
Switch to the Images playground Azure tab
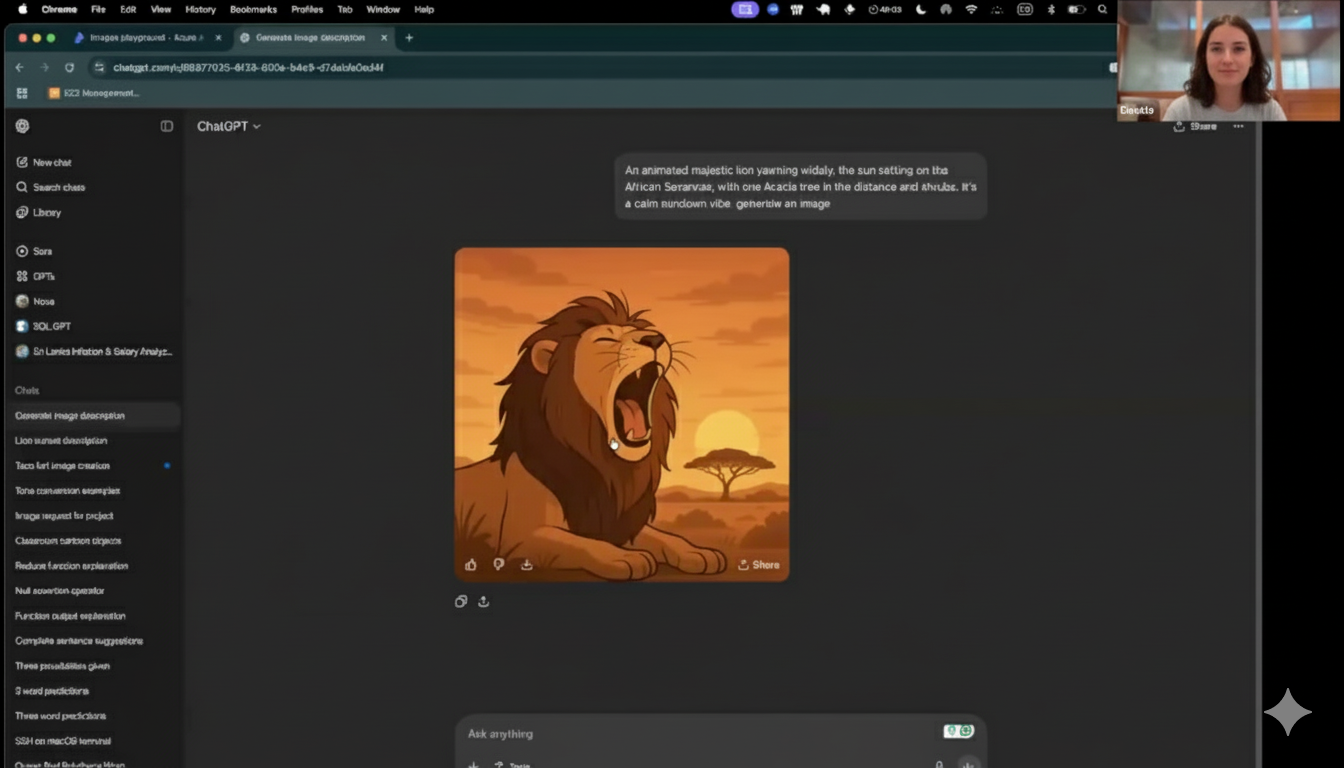tap(146, 37)
